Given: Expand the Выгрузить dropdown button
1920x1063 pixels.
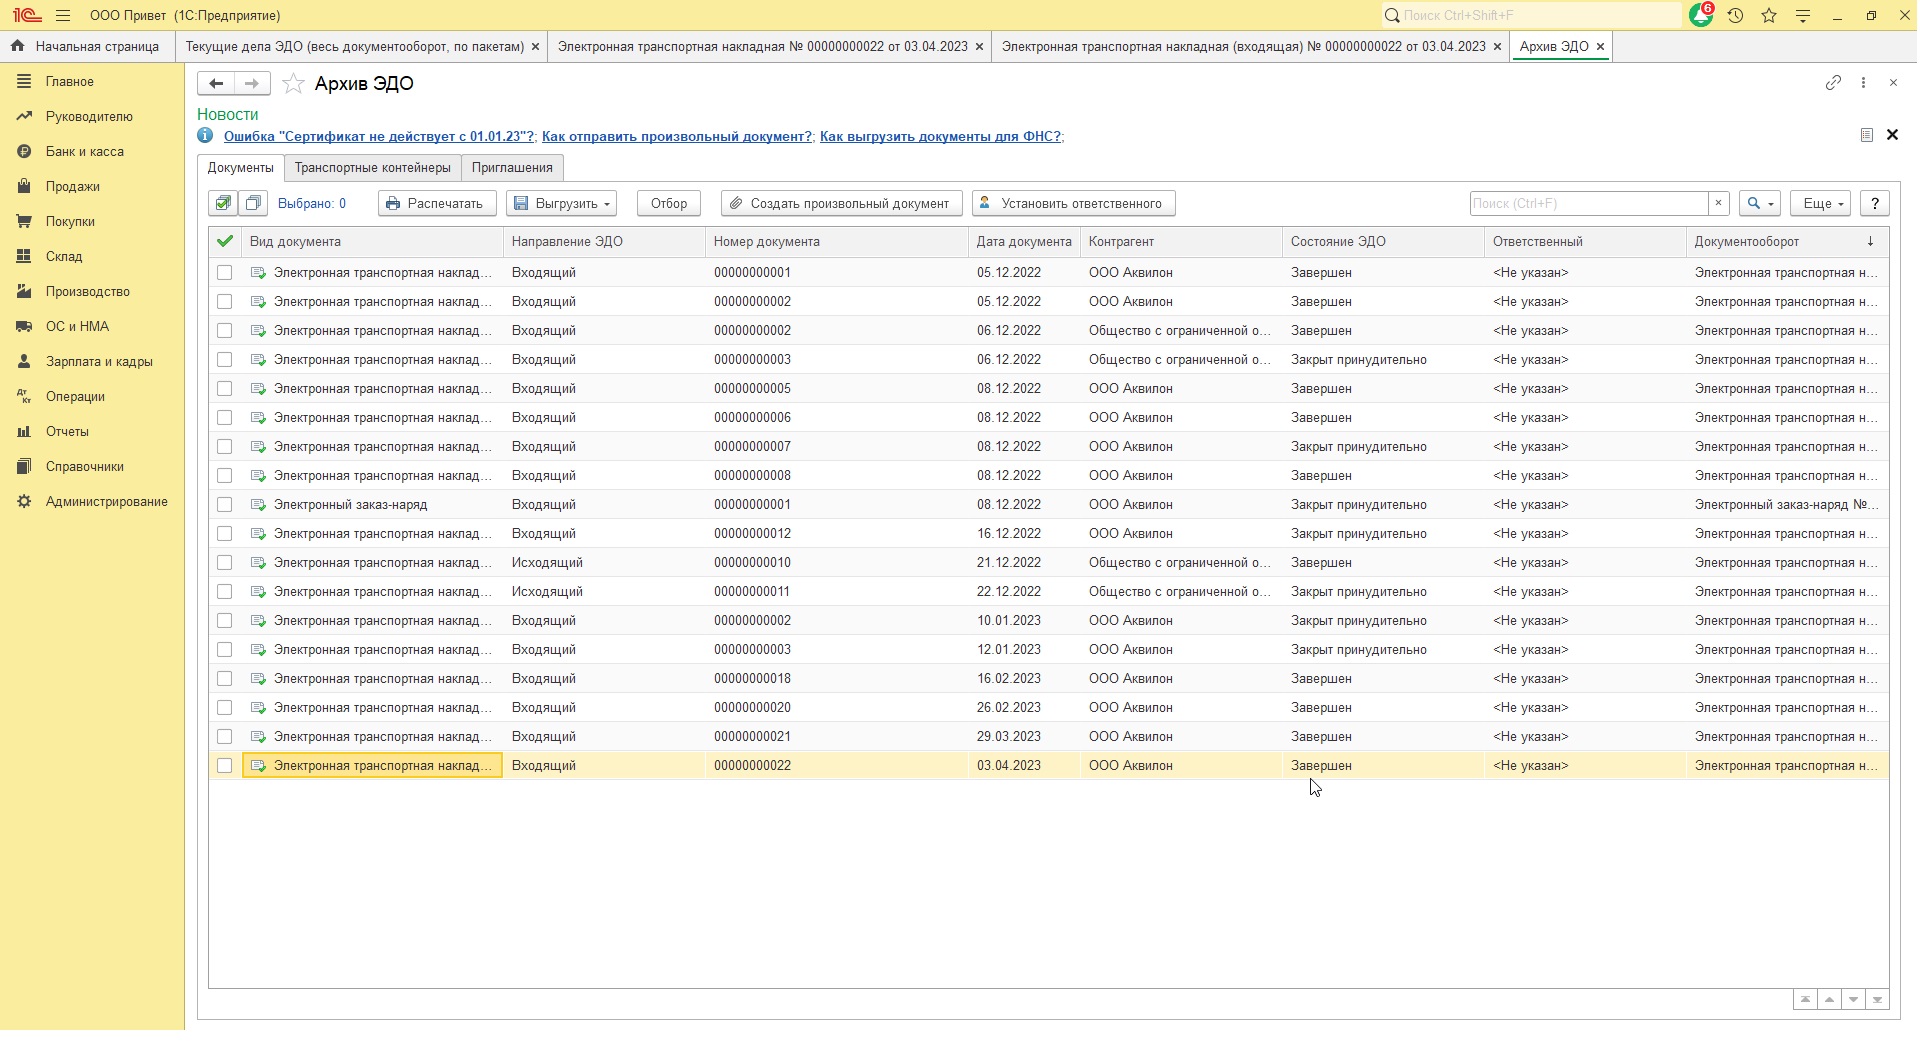Looking at the screenshot, I should click(561, 203).
